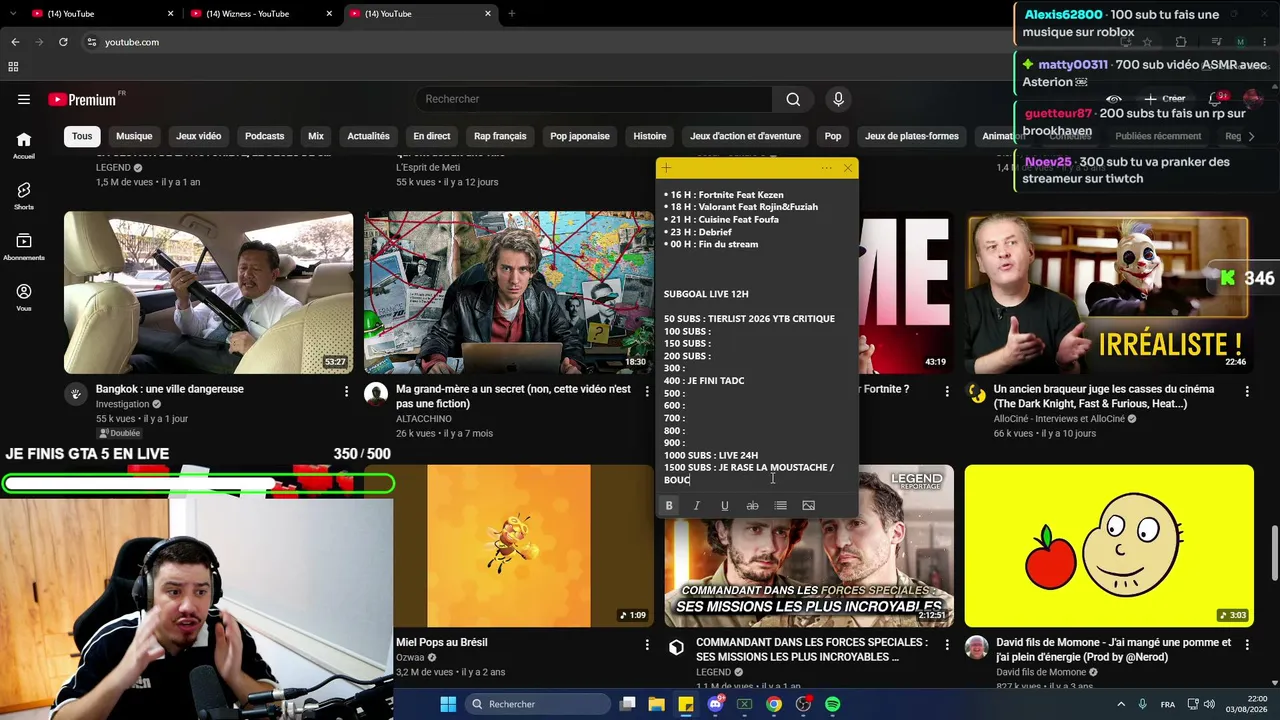Open a new browser tab
Image resolution: width=1280 pixels, height=720 pixels.
click(x=511, y=14)
